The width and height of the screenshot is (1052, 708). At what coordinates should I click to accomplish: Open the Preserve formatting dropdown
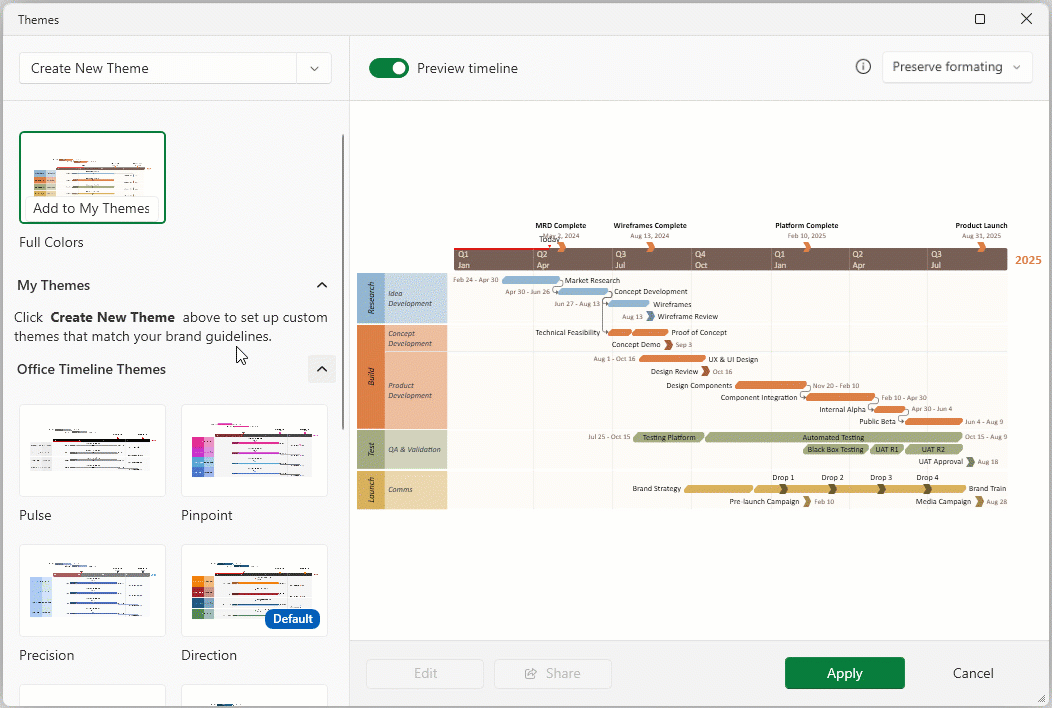point(957,67)
